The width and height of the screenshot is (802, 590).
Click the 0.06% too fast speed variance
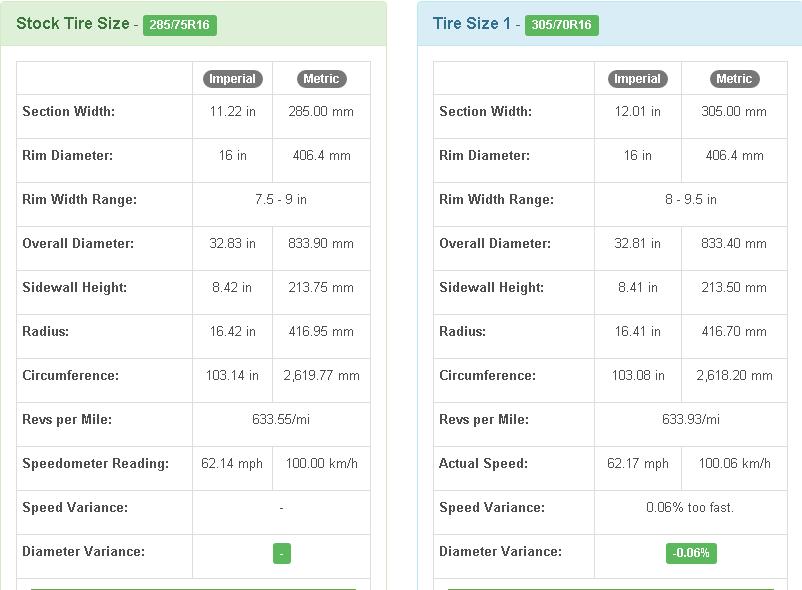coord(690,508)
